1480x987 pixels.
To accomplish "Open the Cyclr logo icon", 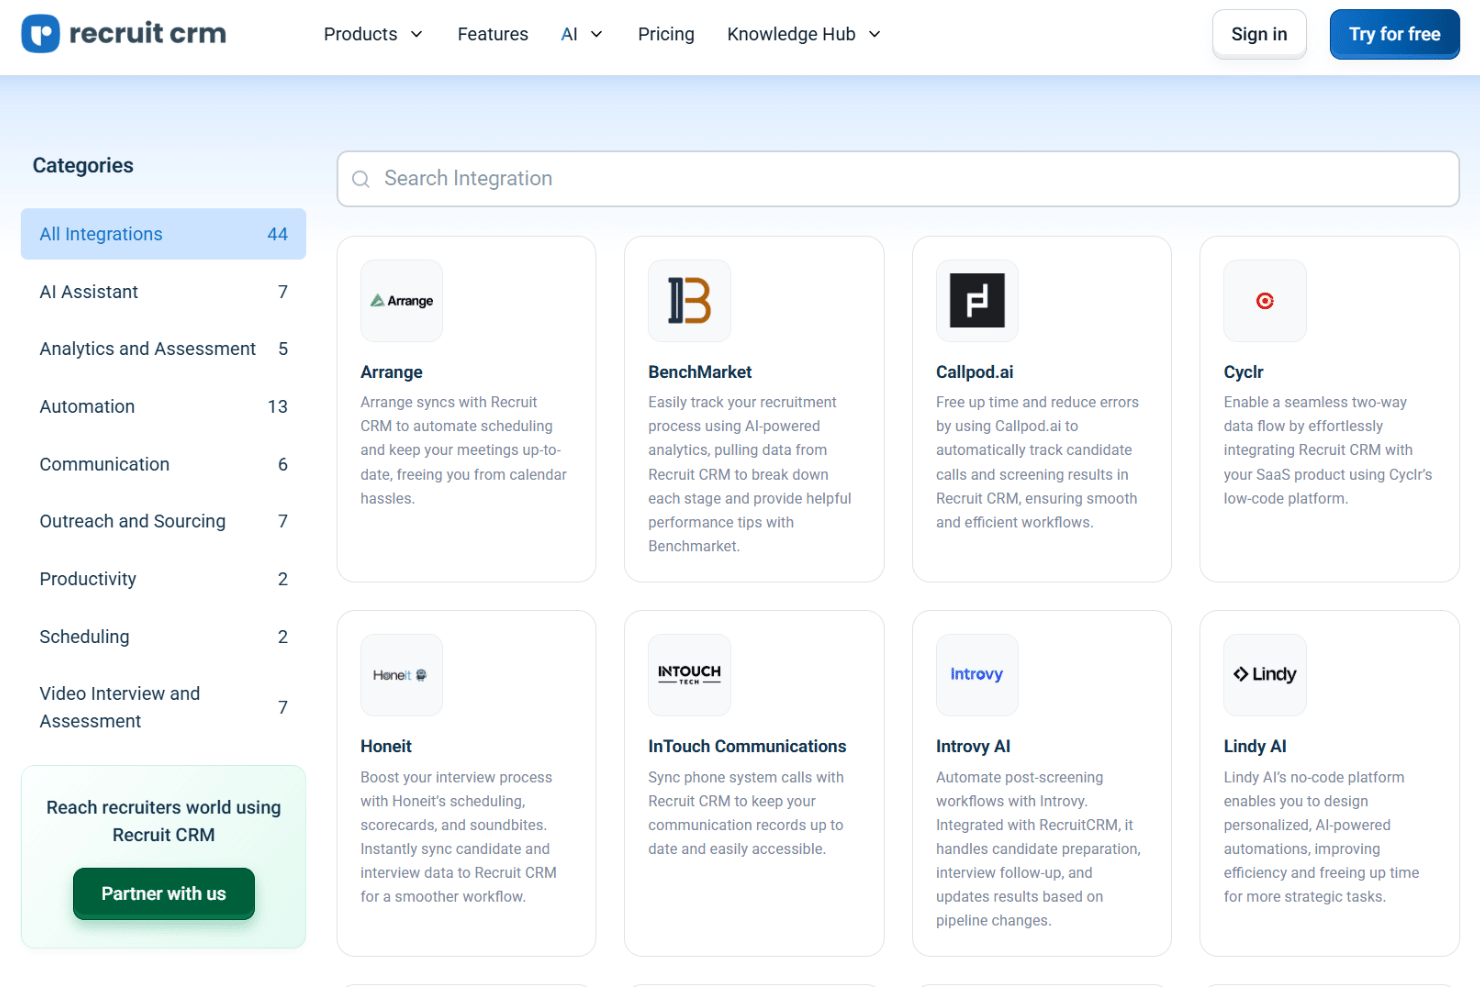I will (1265, 301).
